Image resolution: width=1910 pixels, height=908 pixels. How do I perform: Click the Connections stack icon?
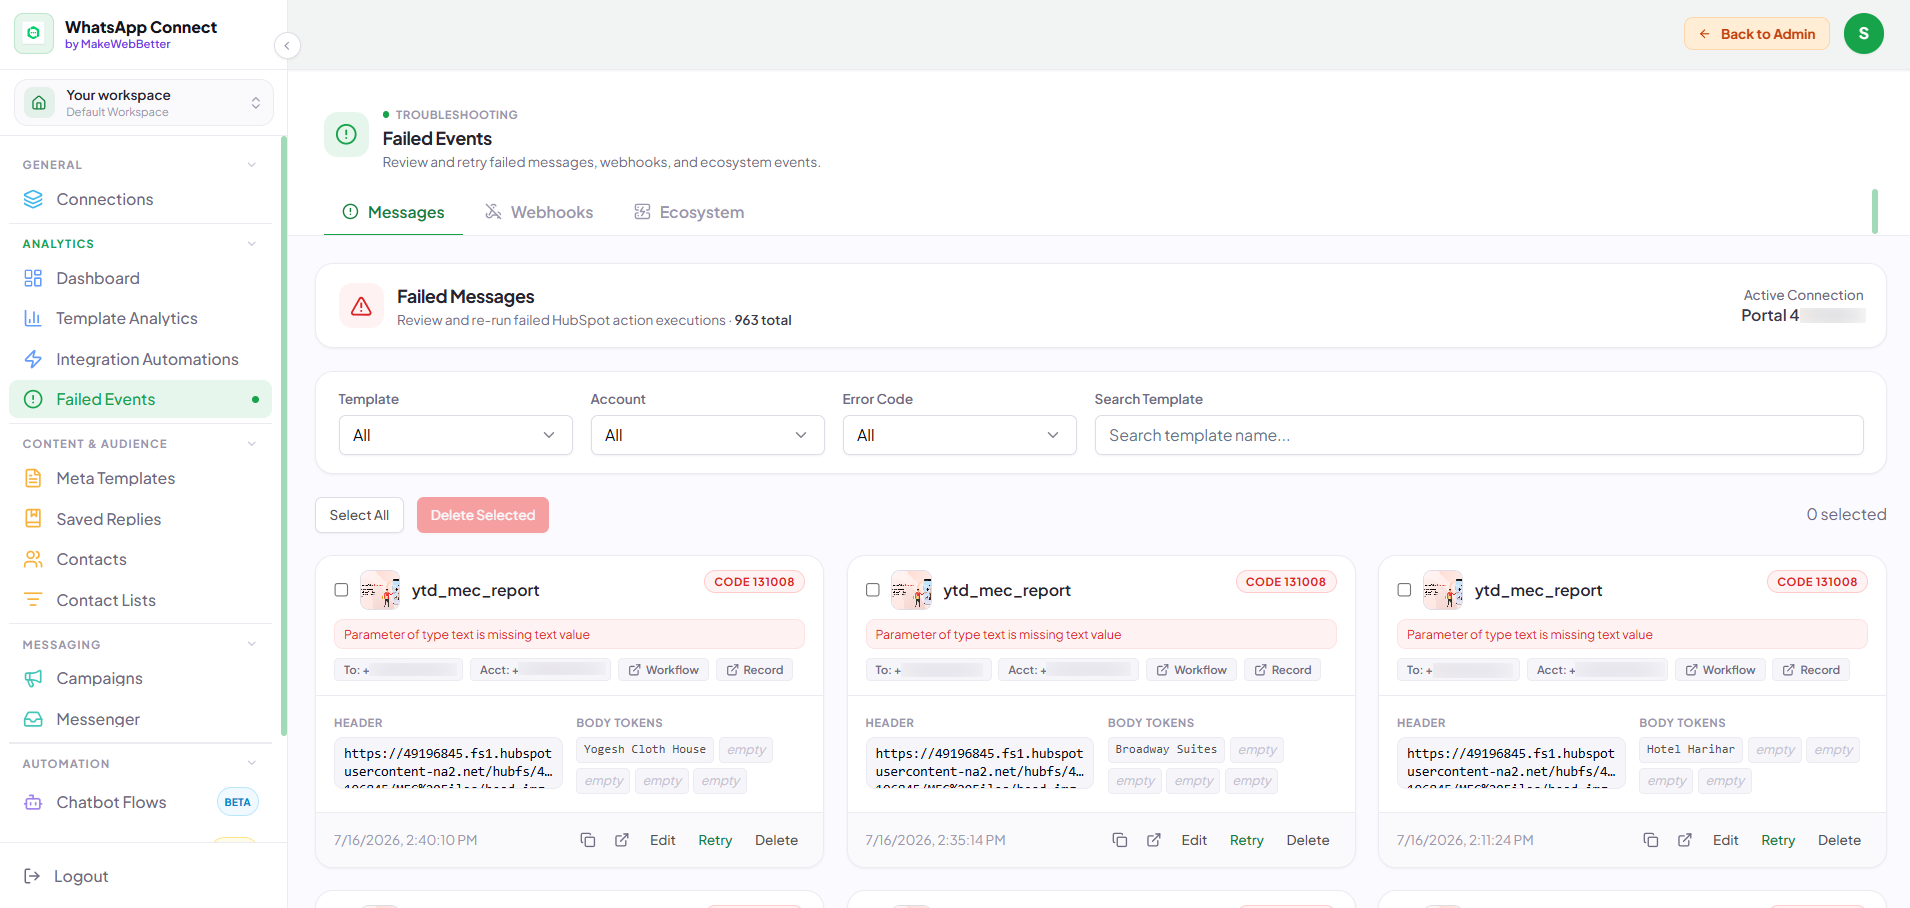point(33,199)
